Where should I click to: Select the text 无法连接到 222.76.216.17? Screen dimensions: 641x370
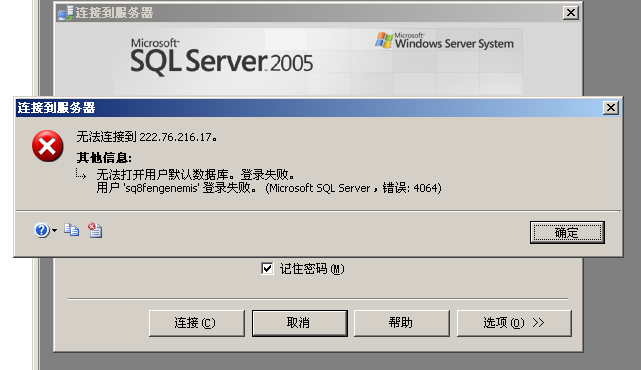[x=147, y=137]
